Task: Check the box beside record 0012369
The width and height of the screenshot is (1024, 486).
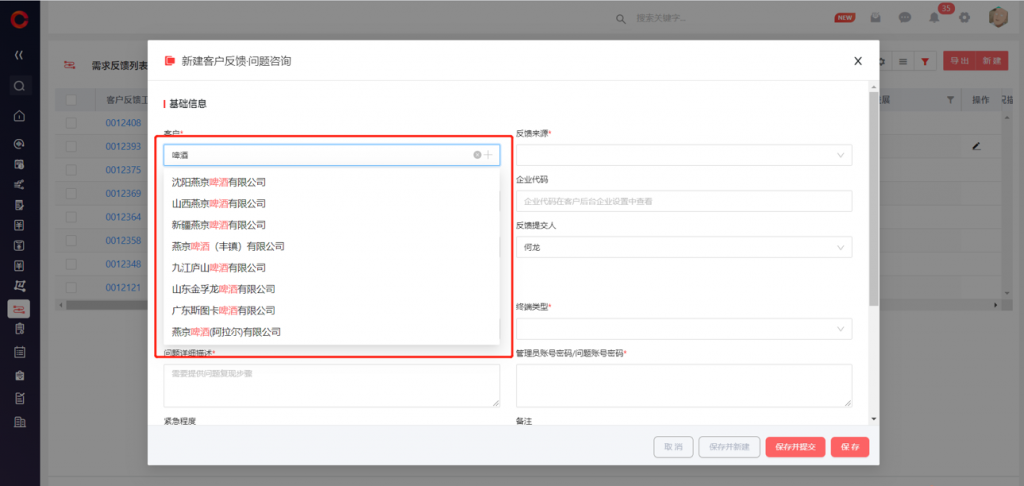Action: [71, 192]
